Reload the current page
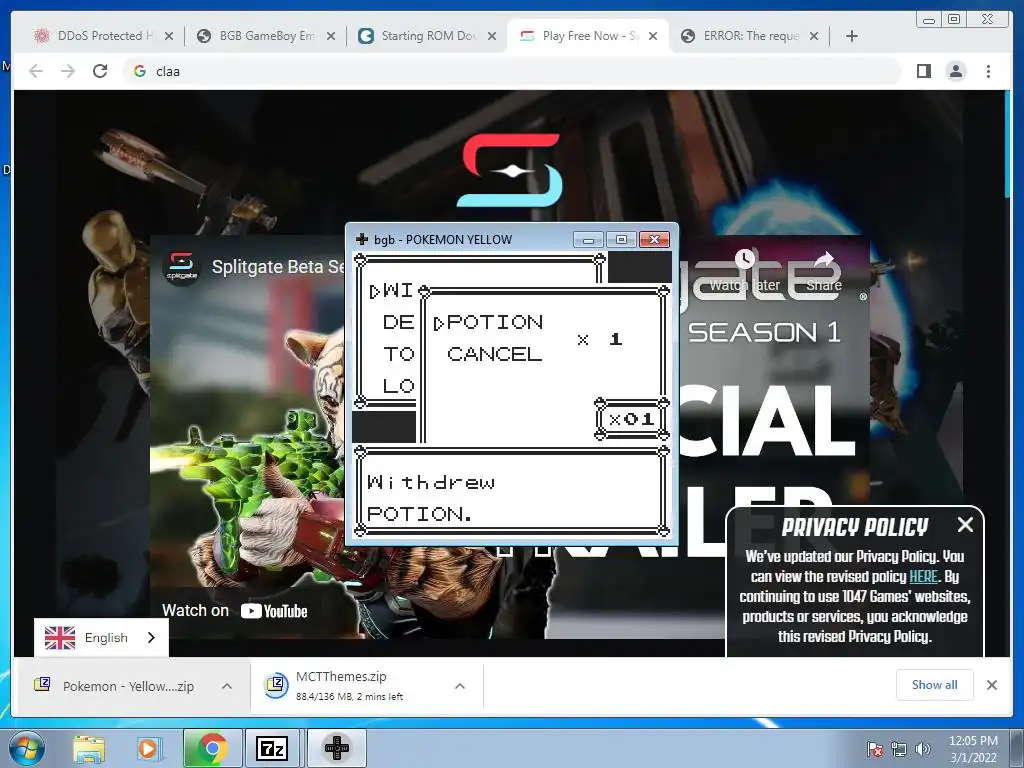 click(100, 71)
